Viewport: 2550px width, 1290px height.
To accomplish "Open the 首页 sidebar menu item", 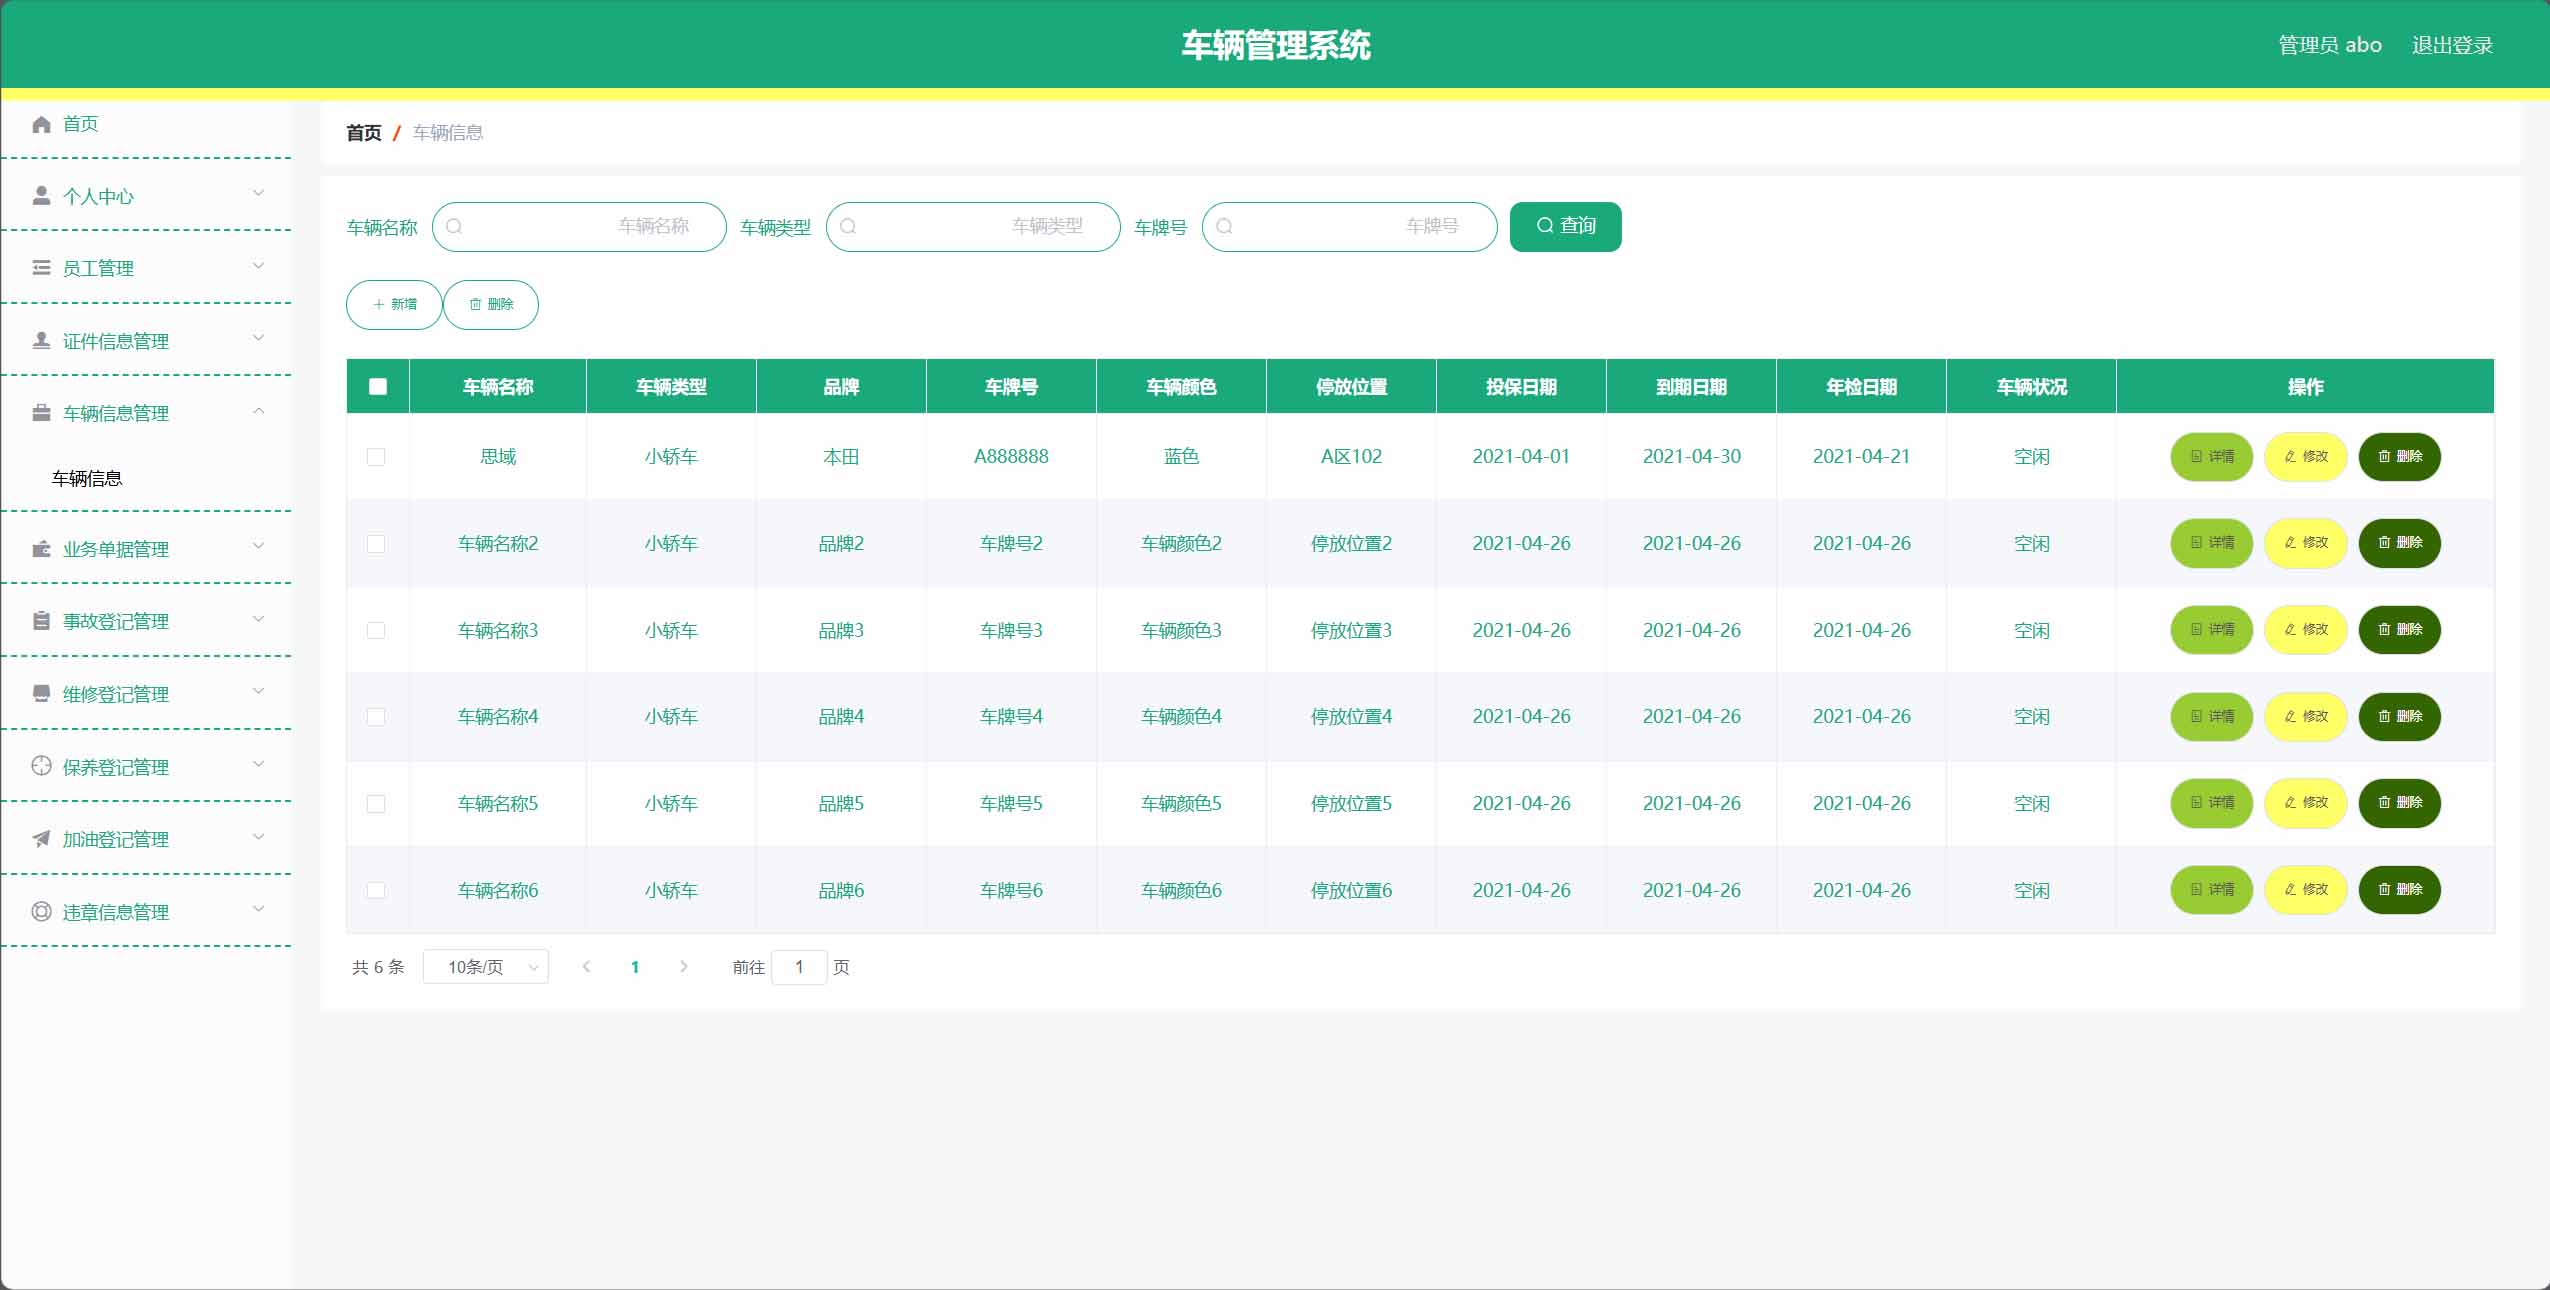I will coord(146,124).
